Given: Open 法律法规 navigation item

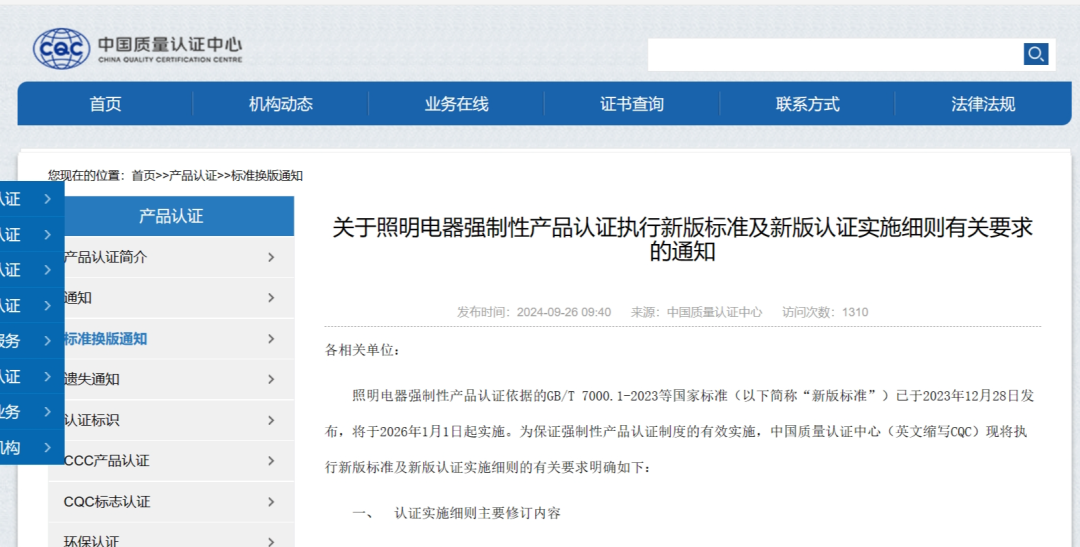Looking at the screenshot, I should (982, 104).
